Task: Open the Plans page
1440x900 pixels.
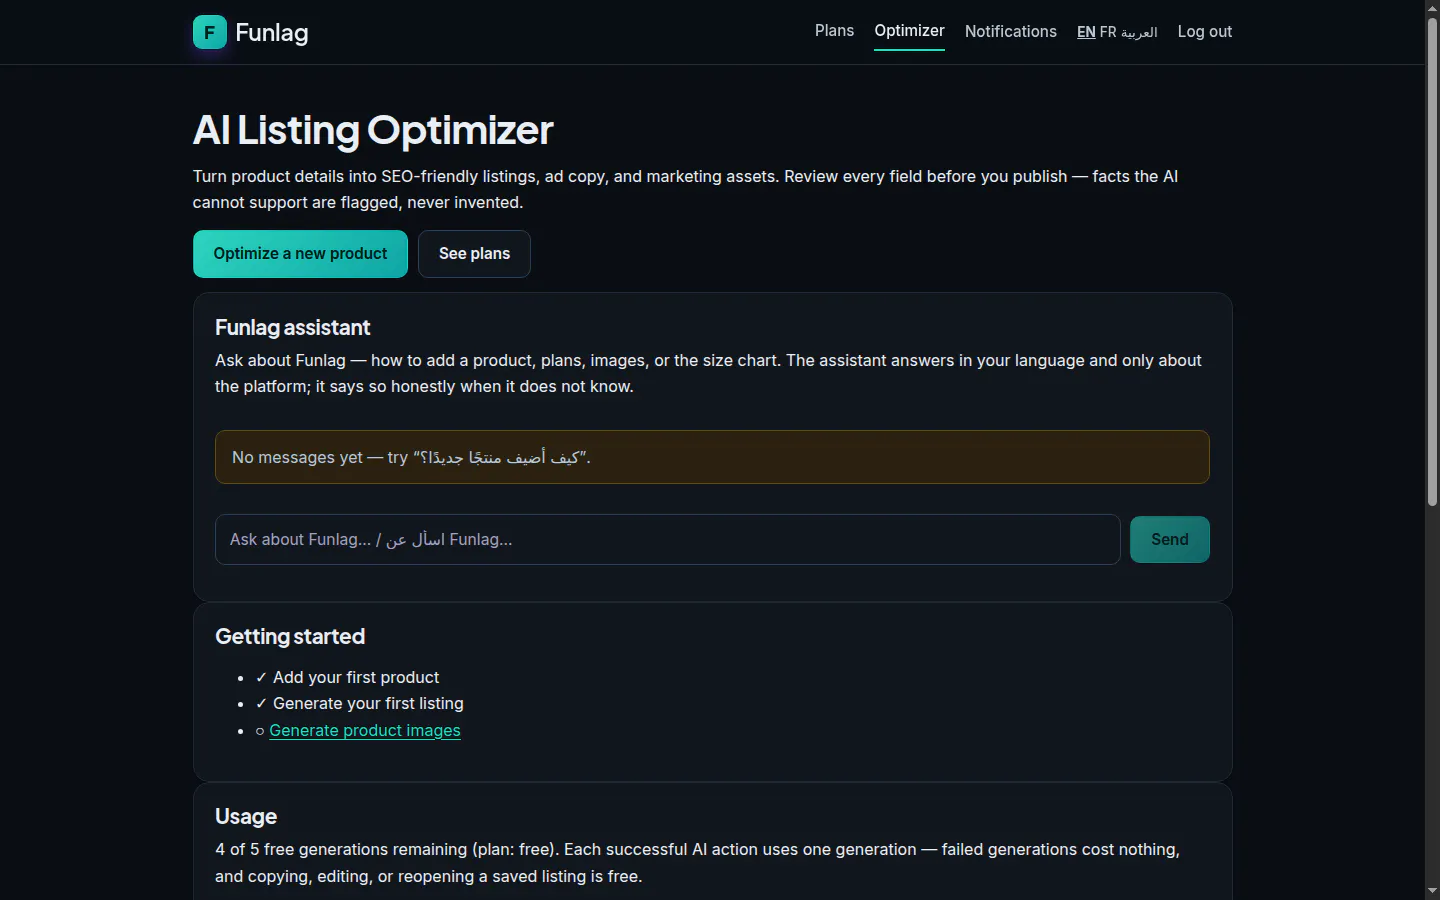Action: 834,31
